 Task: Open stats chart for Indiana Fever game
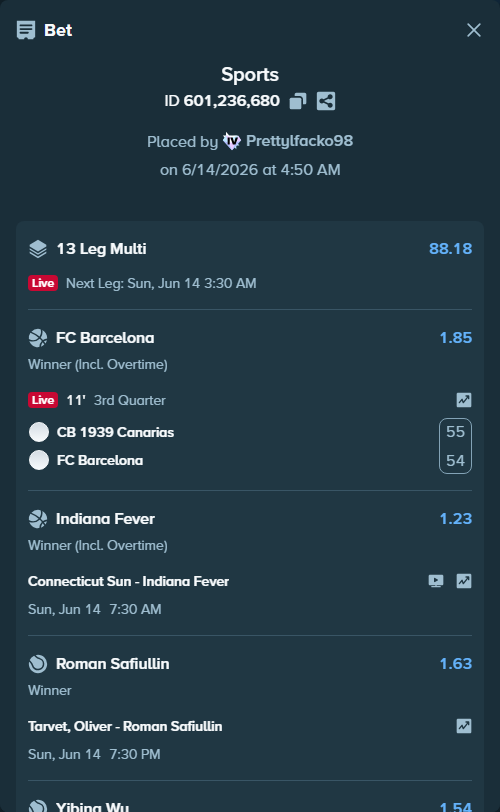point(464,581)
